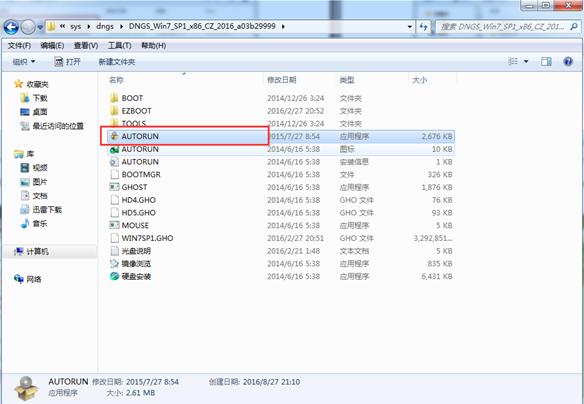Click the 计算机 icon in the sidebar
This screenshot has height=404, width=584.
click(x=19, y=252)
